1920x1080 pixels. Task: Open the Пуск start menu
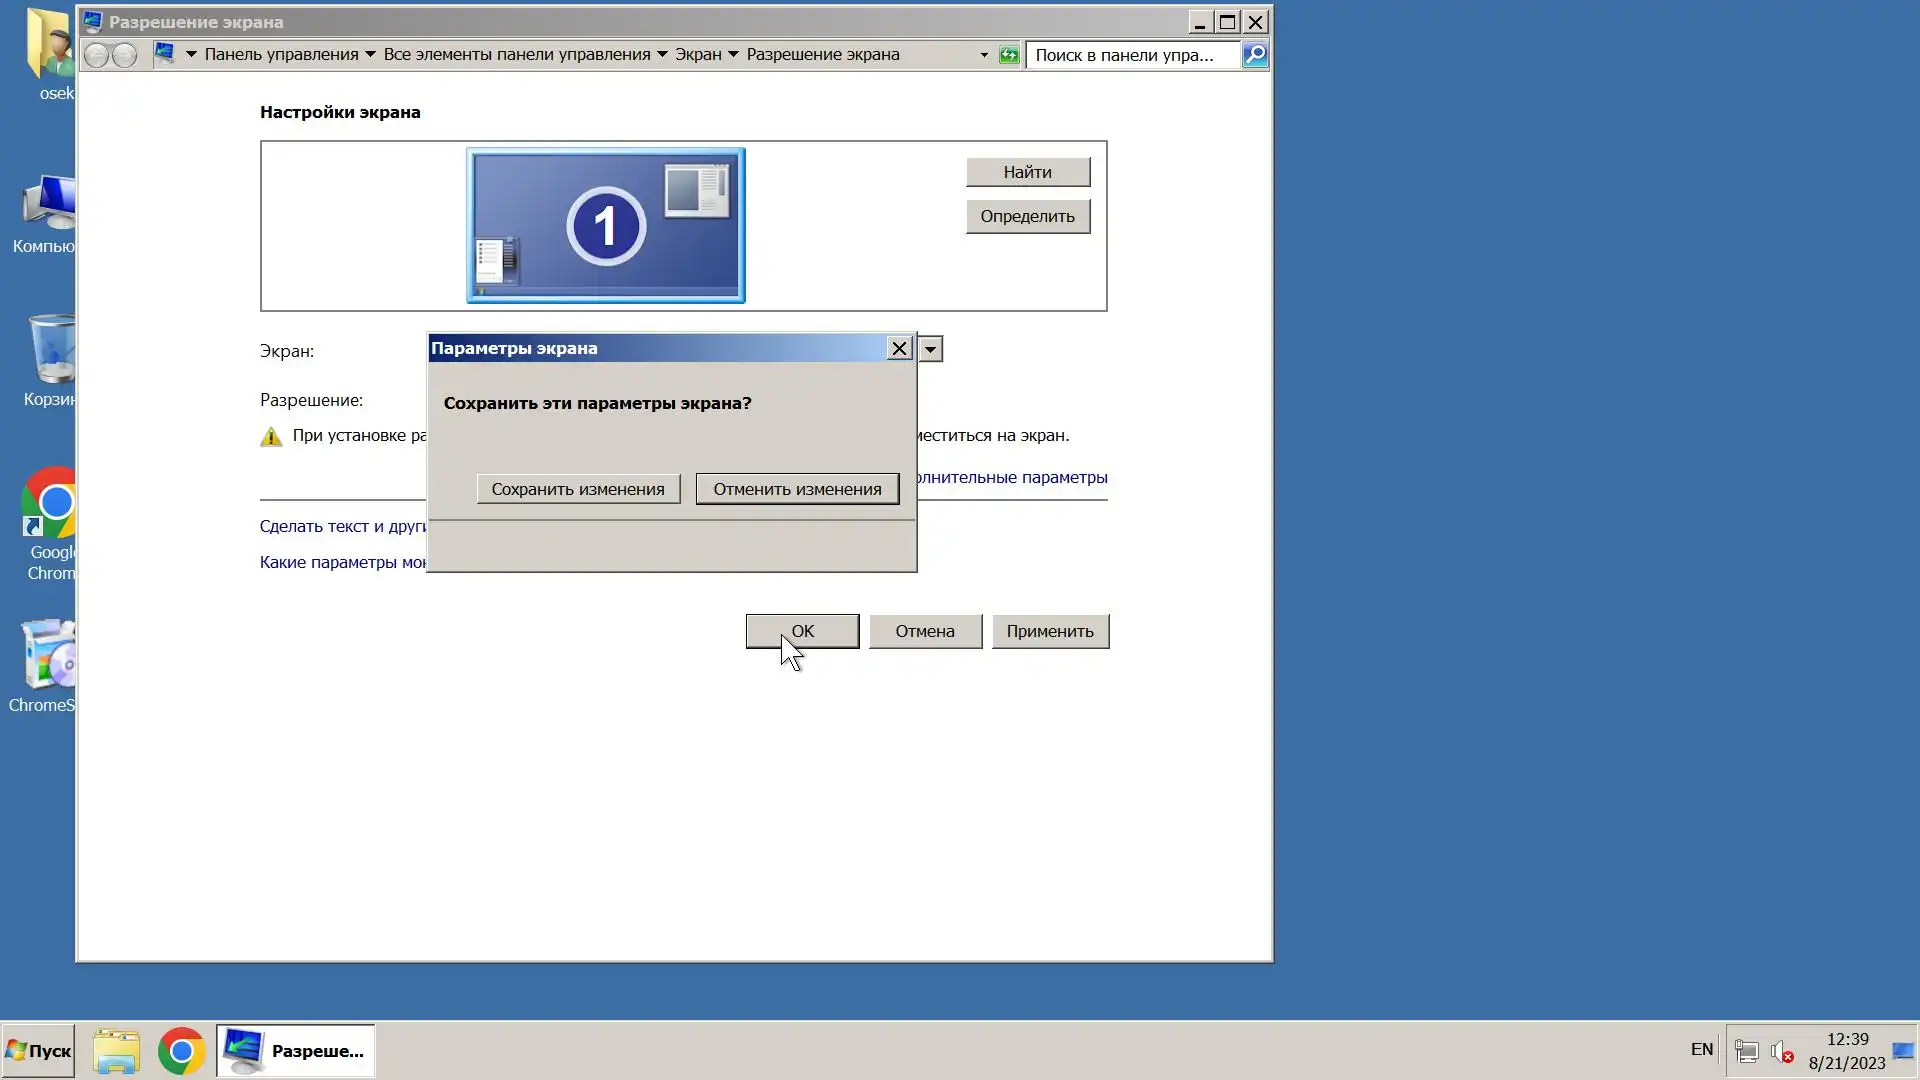[x=38, y=1051]
